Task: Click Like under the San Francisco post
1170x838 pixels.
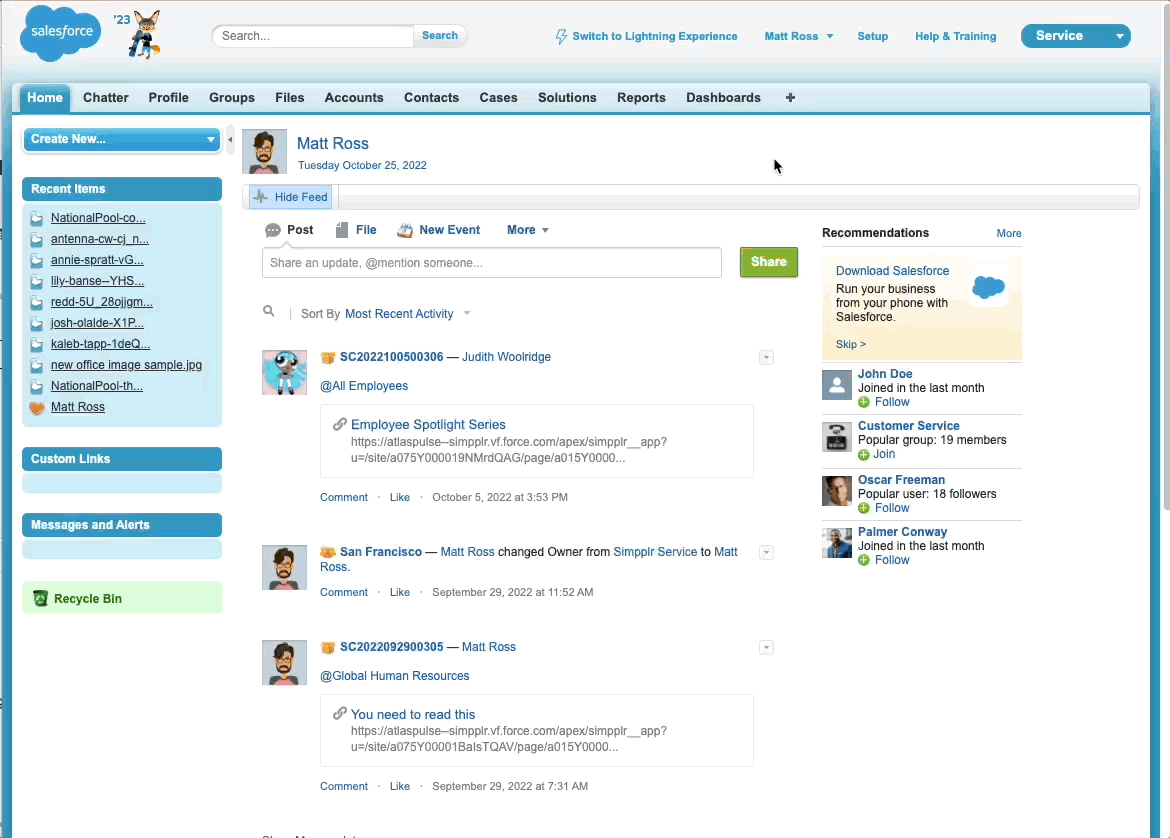Action: click(400, 592)
